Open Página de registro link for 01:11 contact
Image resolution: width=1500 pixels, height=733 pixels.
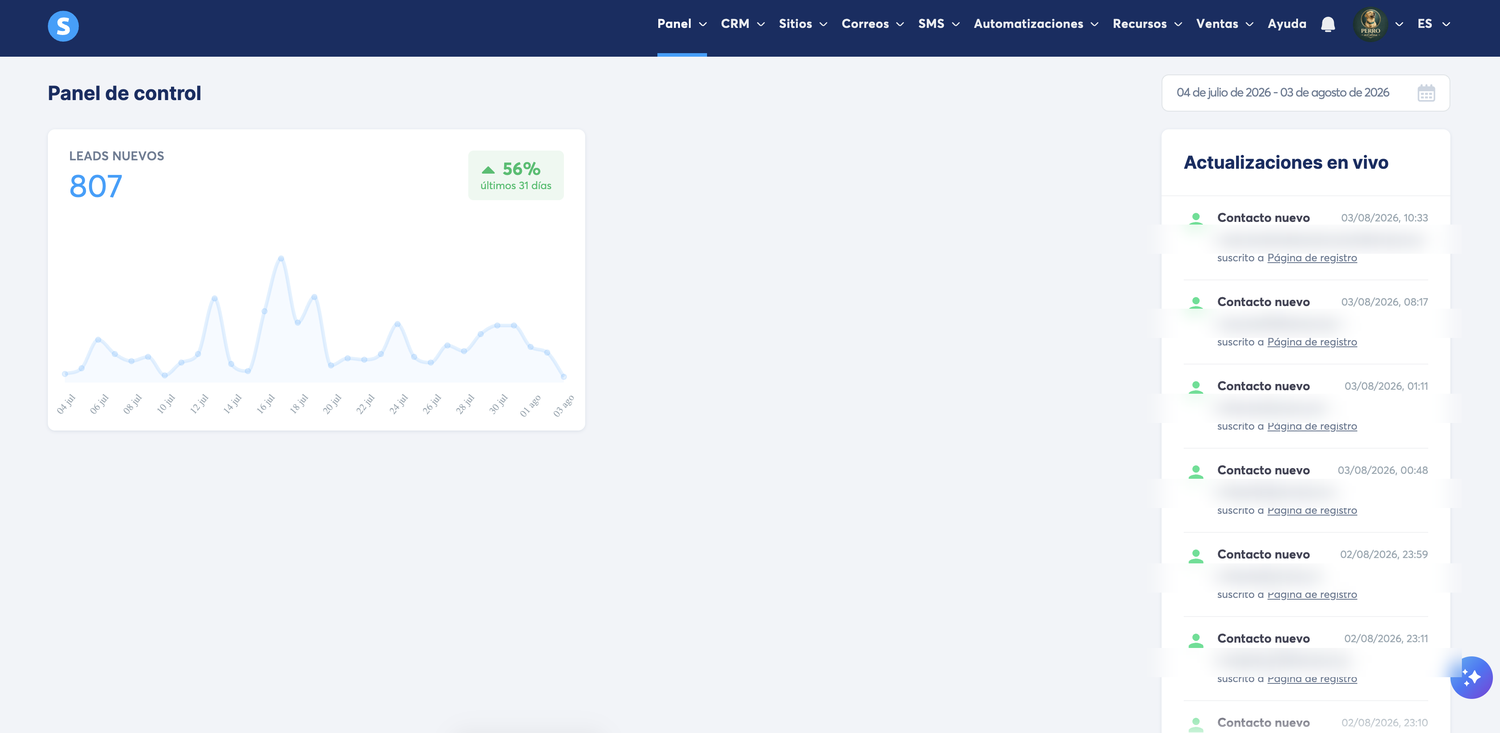click(x=1312, y=426)
